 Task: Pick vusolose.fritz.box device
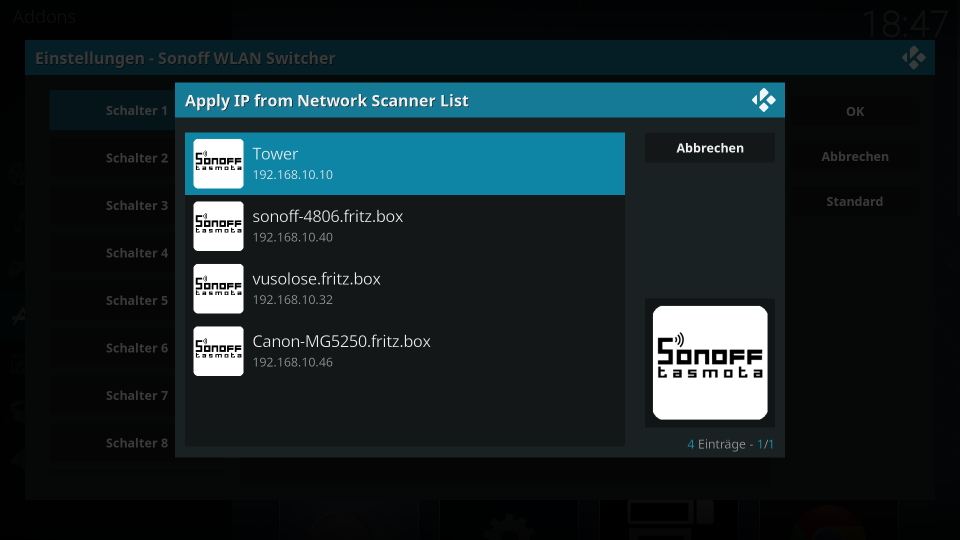pyautogui.click(x=405, y=288)
